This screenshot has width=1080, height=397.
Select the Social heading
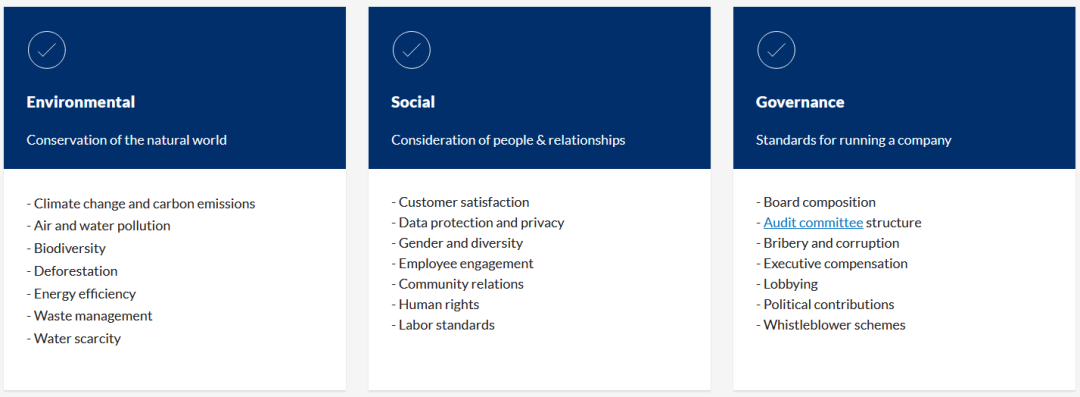click(x=413, y=102)
